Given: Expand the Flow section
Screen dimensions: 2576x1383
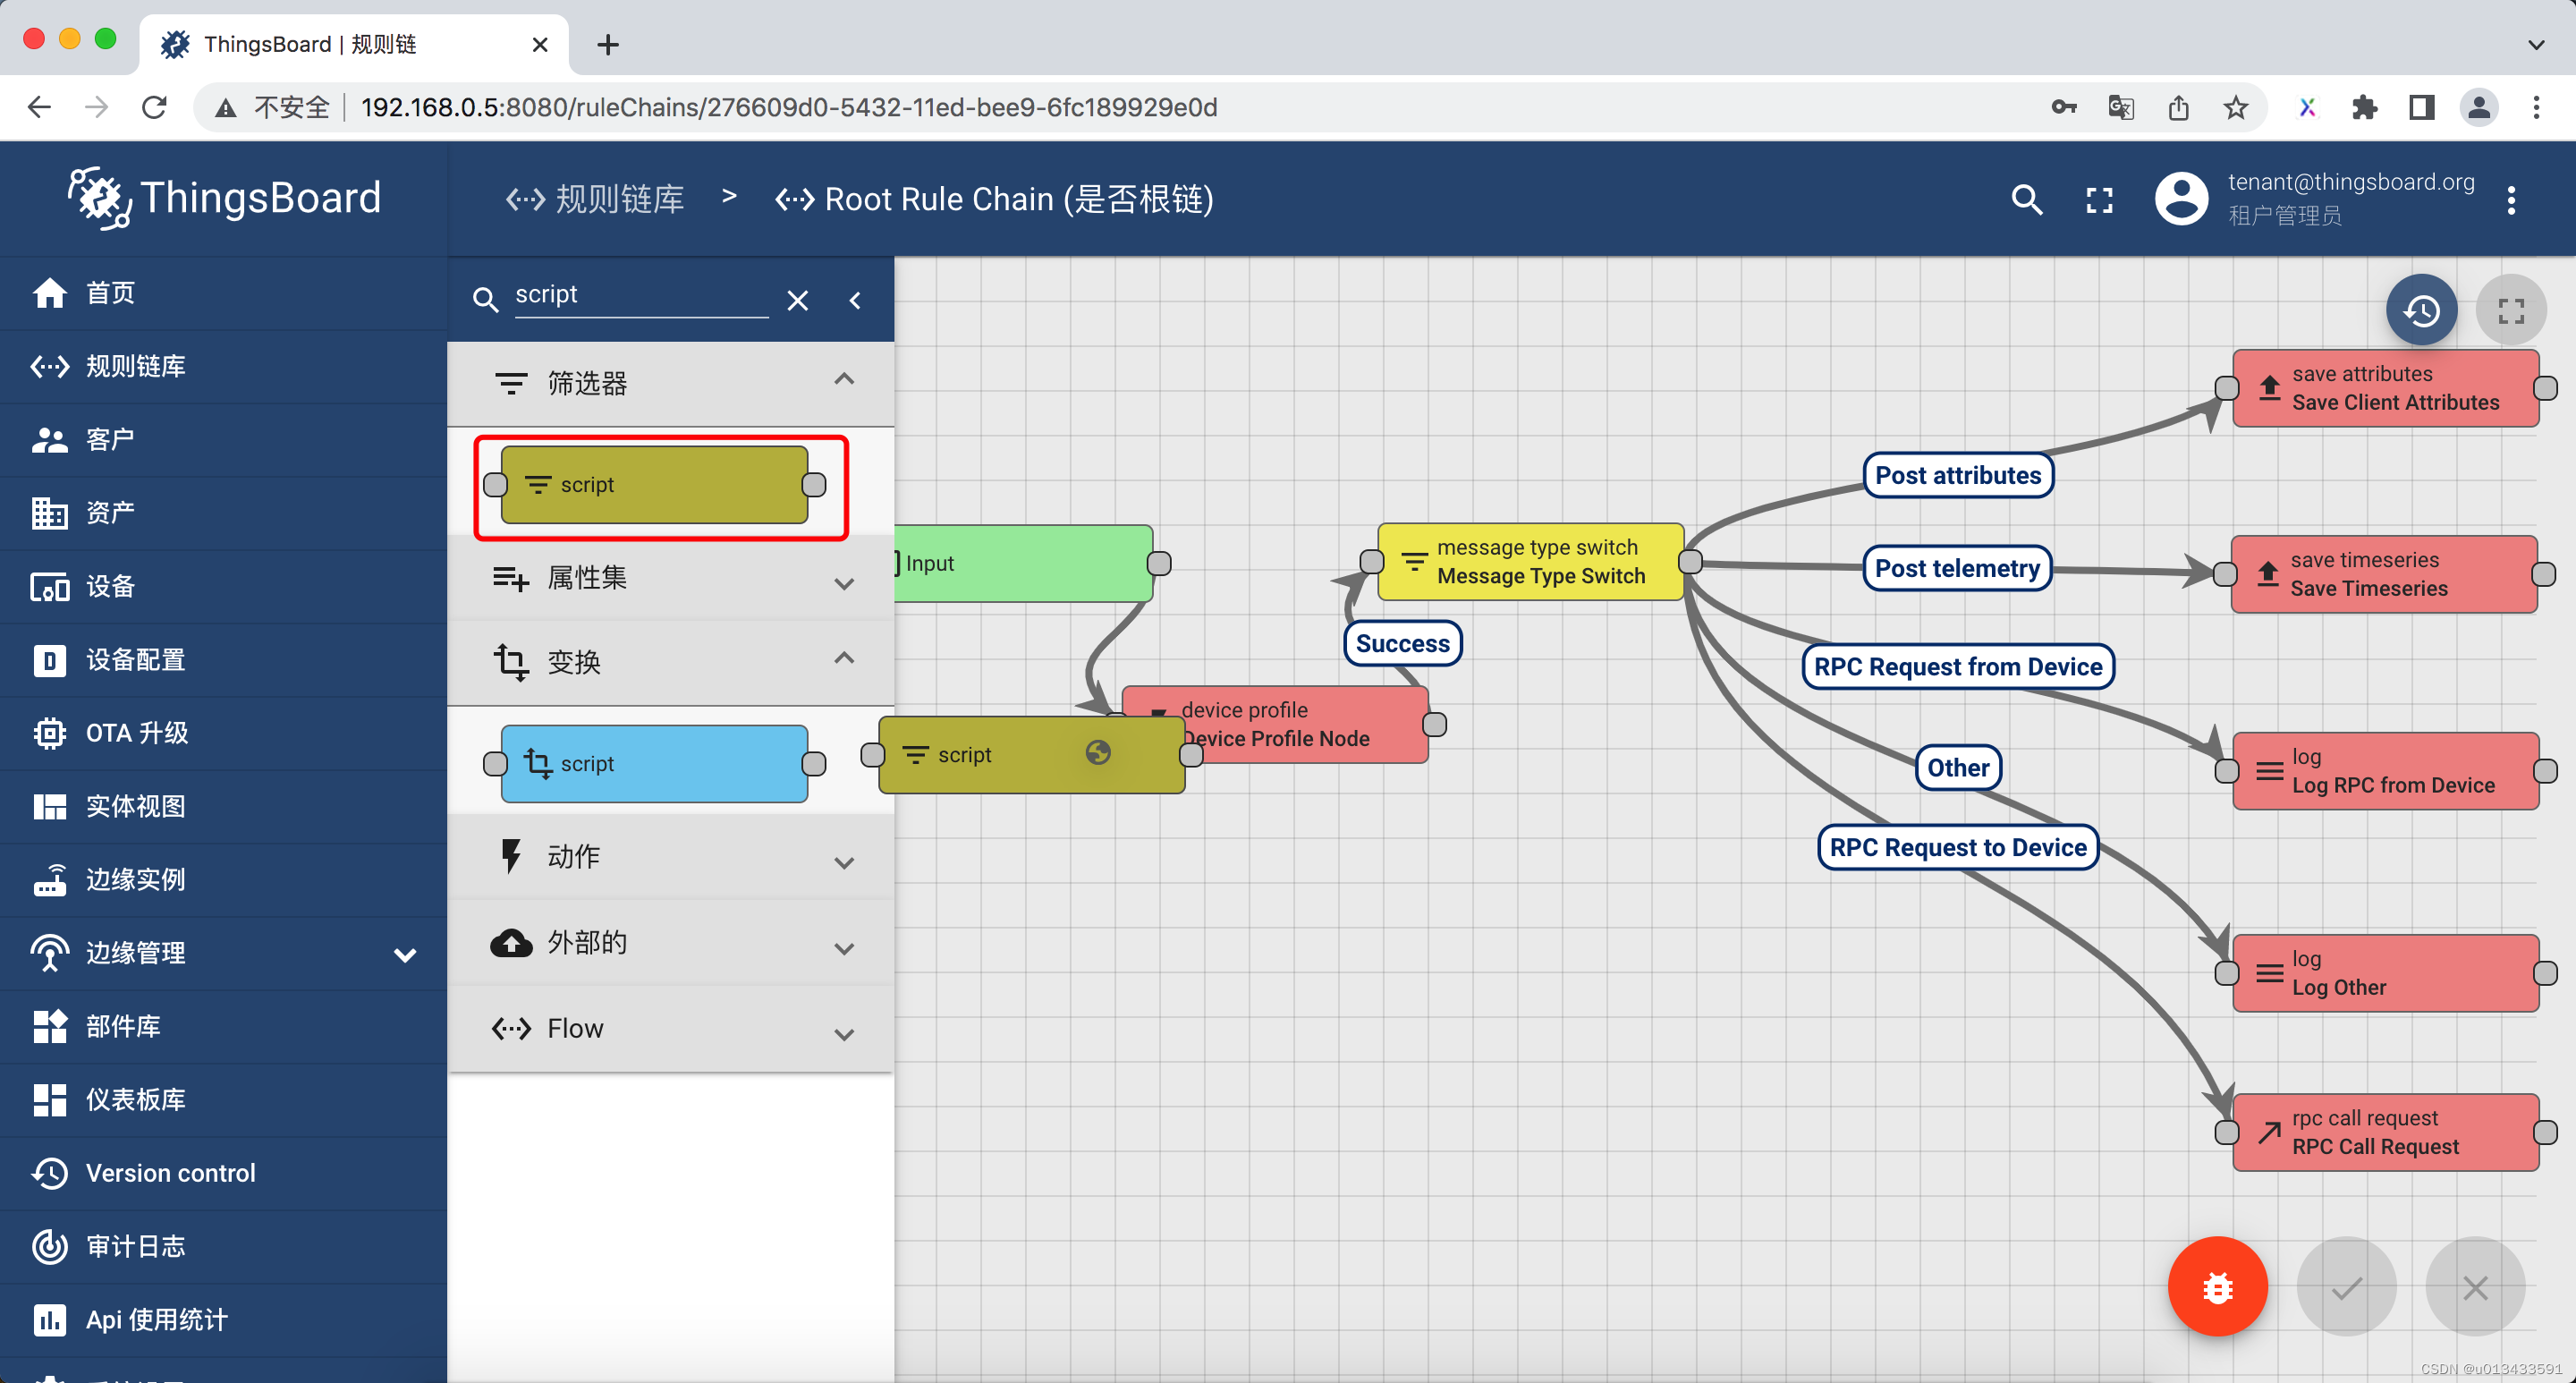Looking at the screenshot, I should point(670,1029).
